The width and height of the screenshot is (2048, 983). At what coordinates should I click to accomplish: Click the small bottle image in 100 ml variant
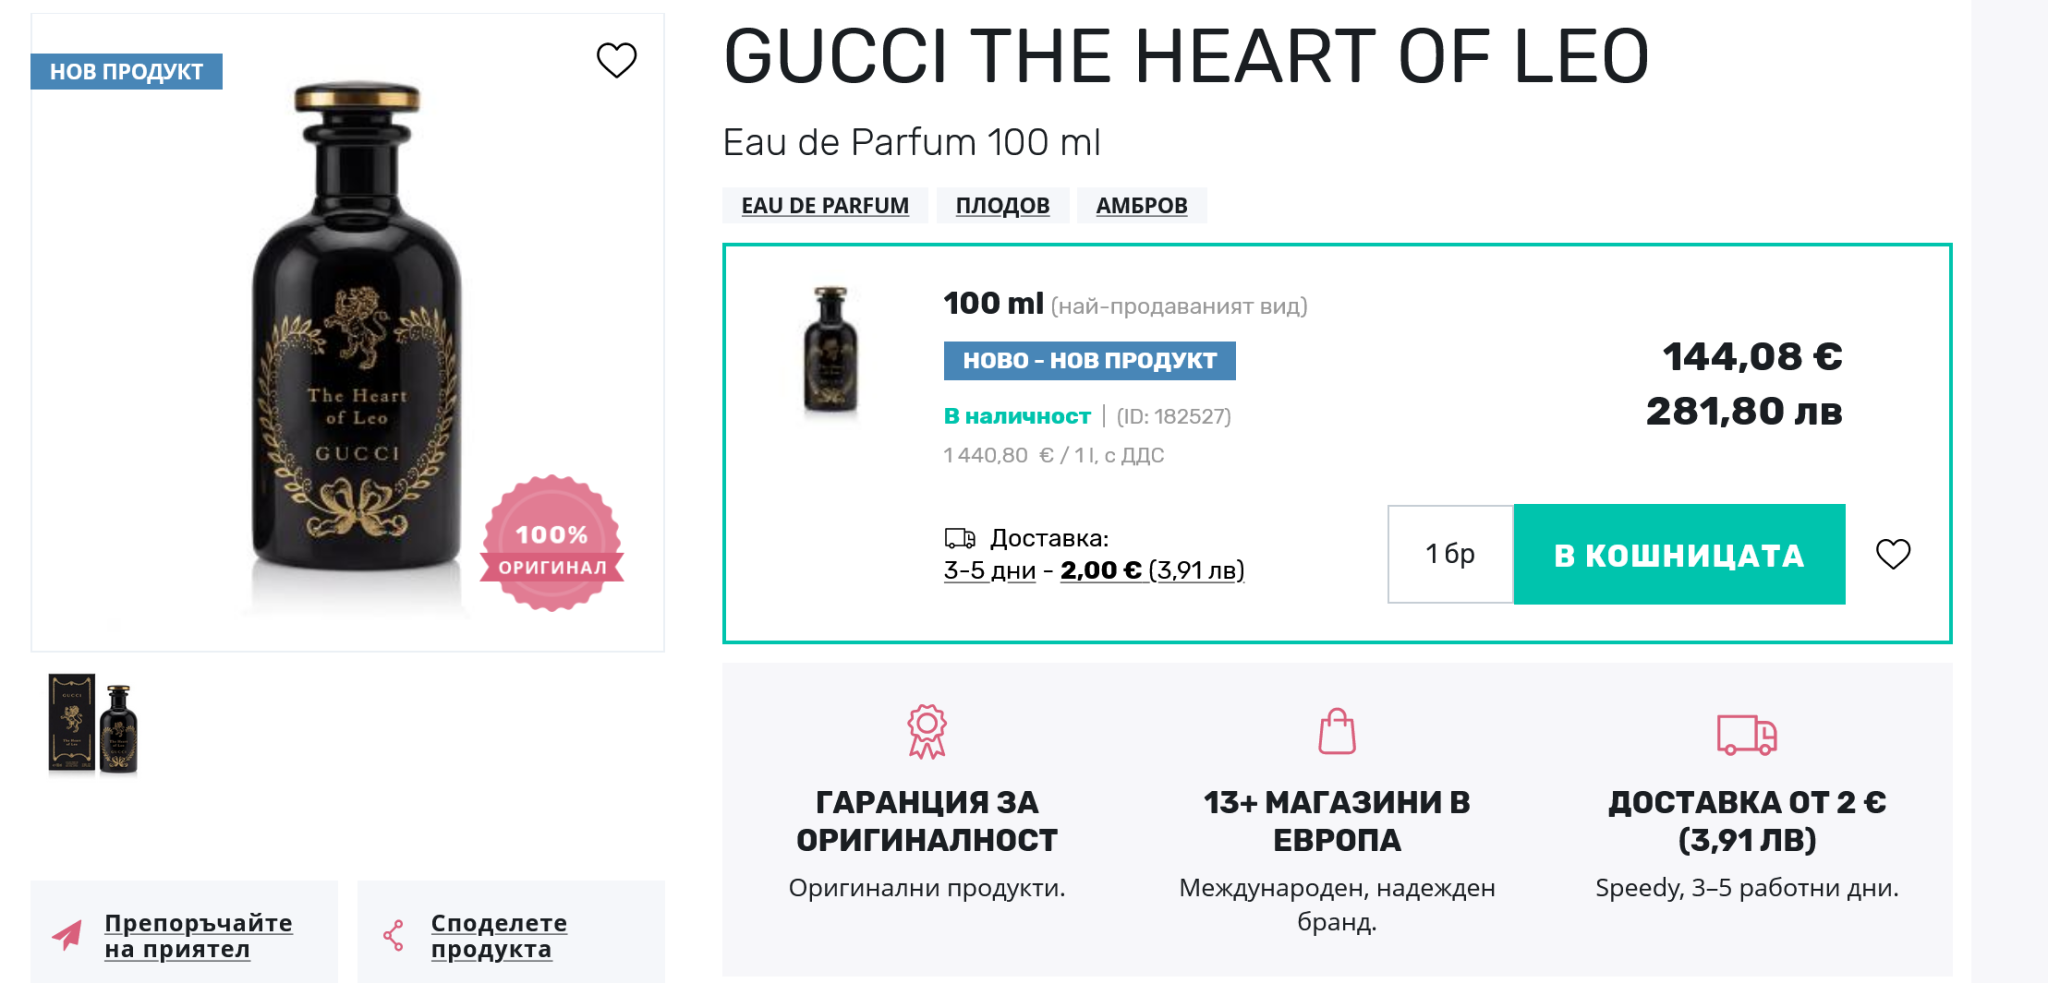[830, 350]
